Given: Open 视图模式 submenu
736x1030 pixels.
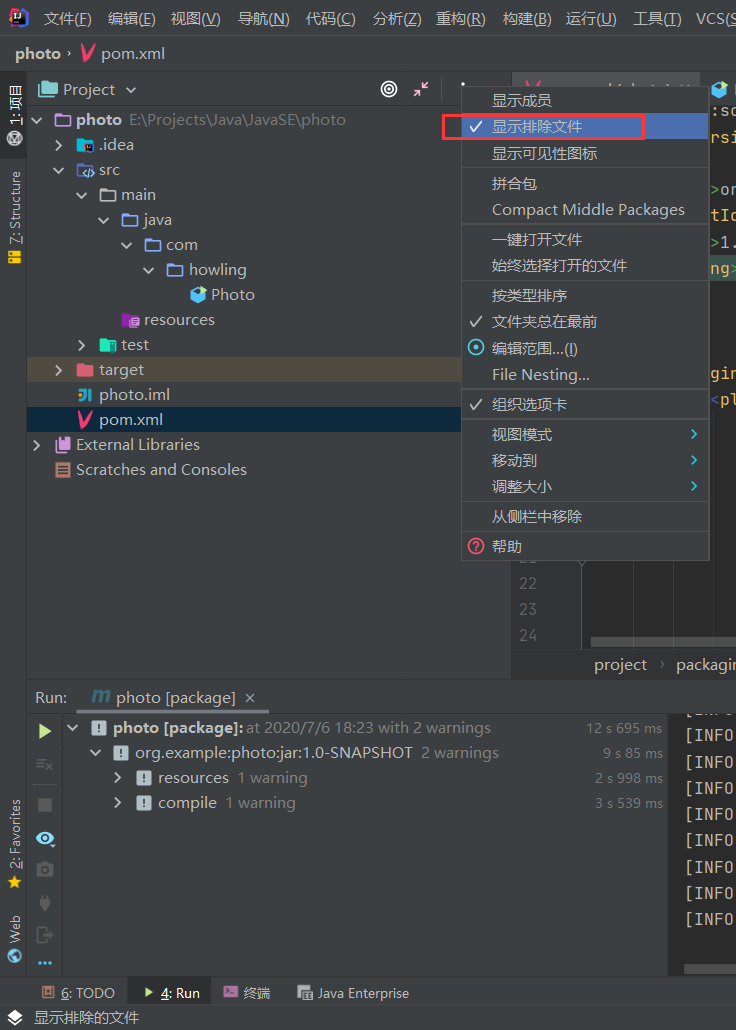Looking at the screenshot, I should [585, 434].
